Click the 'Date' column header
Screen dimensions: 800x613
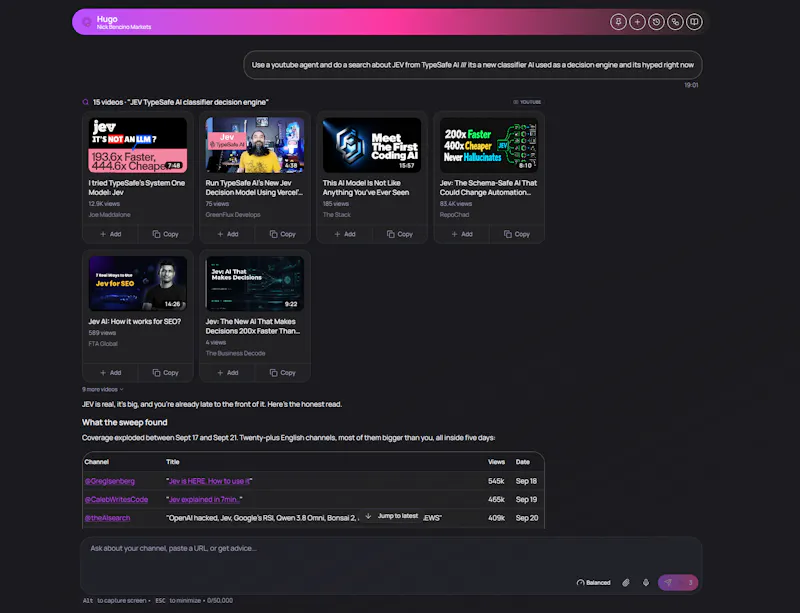click(522, 462)
